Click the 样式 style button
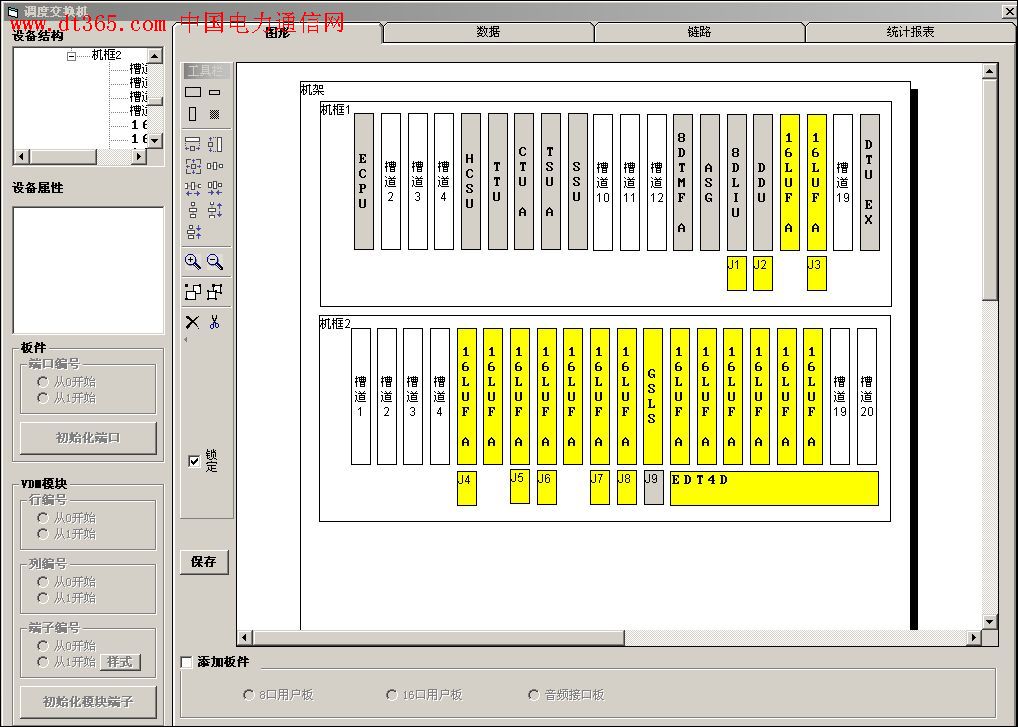Viewport: 1018px width, 727px height. [120, 662]
